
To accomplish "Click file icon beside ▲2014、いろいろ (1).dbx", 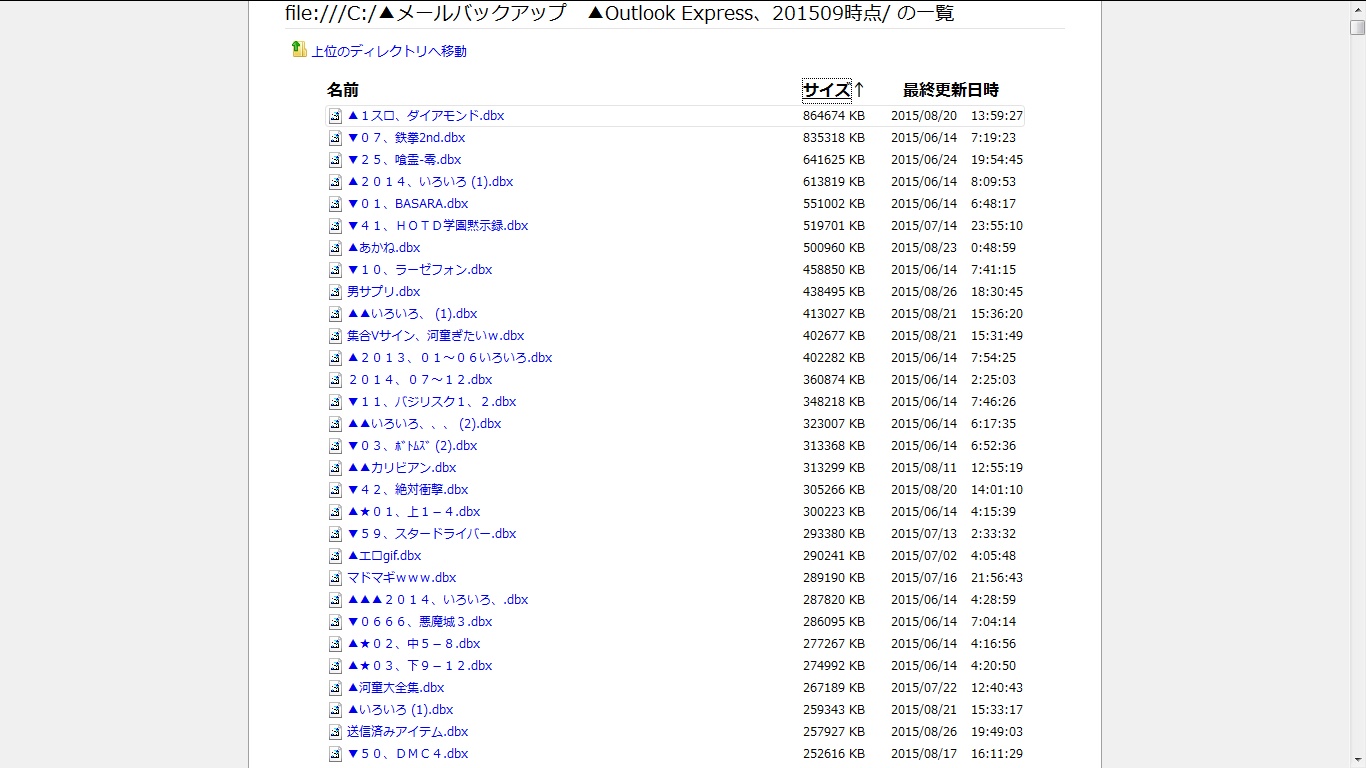I will point(336,182).
